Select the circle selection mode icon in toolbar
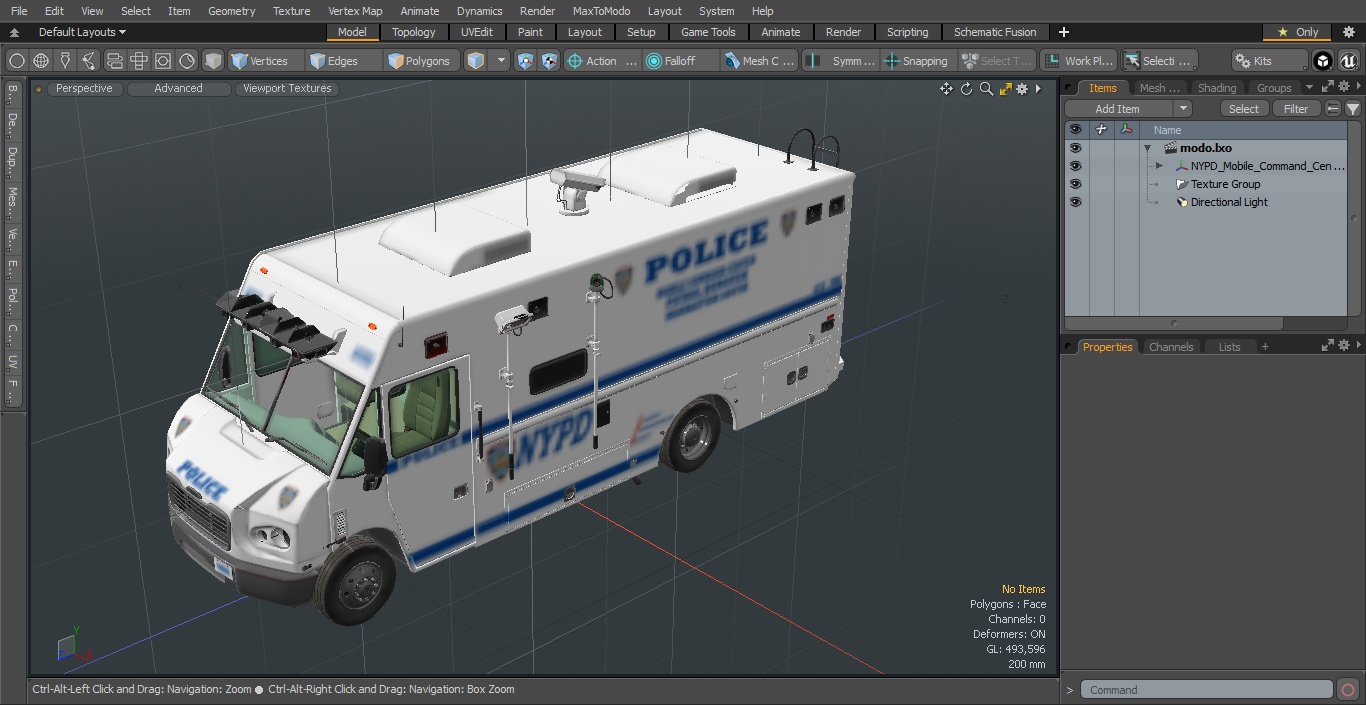Image resolution: width=1366 pixels, height=705 pixels. point(16,61)
